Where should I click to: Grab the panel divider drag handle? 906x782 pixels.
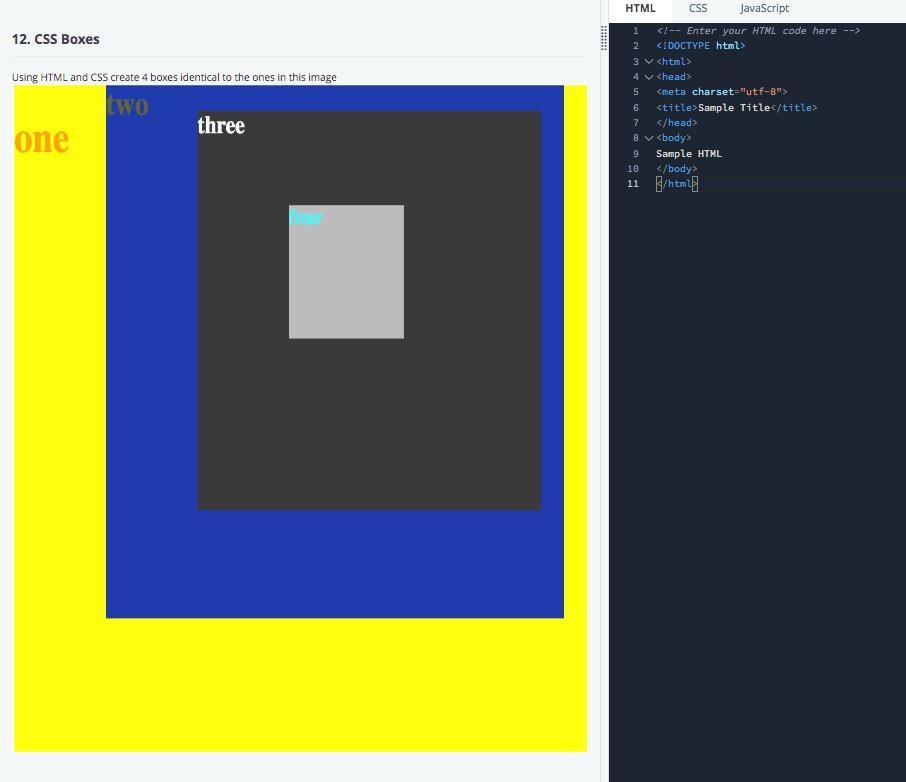(x=604, y=38)
